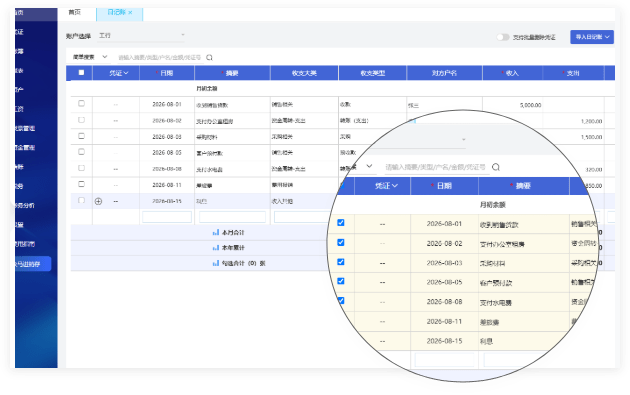
Task: Click the bar chart icon beside 本月合计
Action: click(x=216, y=232)
